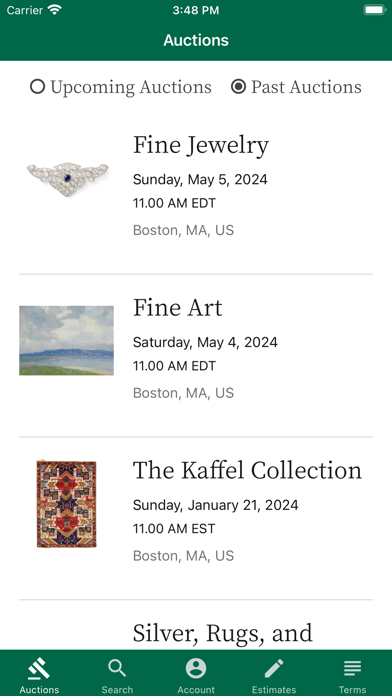Image resolution: width=392 pixels, height=696 pixels.
Task: Open the Fine Art auction title
Action: coord(178,308)
